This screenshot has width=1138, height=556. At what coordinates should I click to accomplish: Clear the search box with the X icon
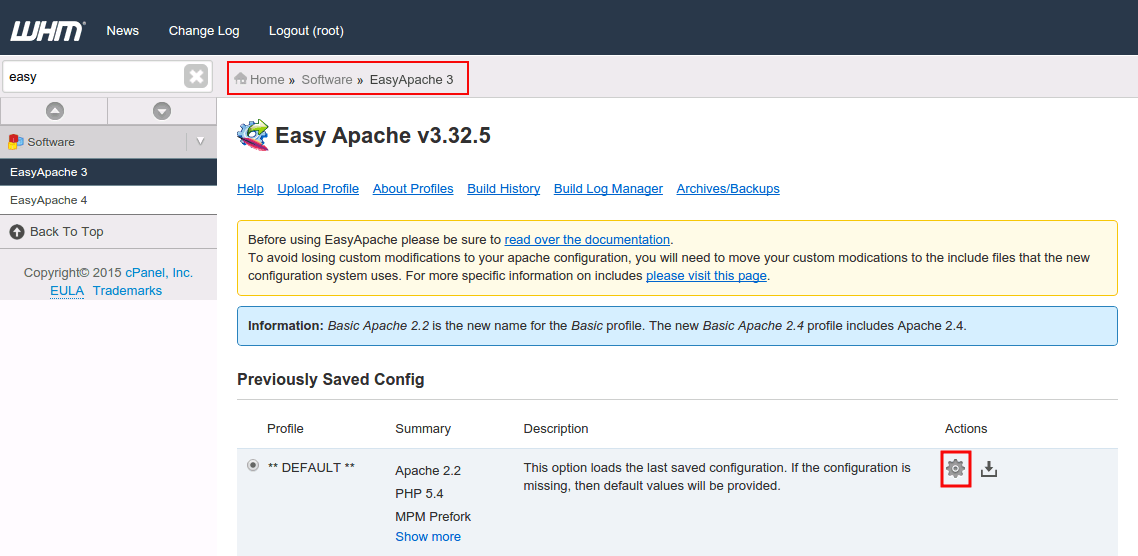pos(196,75)
